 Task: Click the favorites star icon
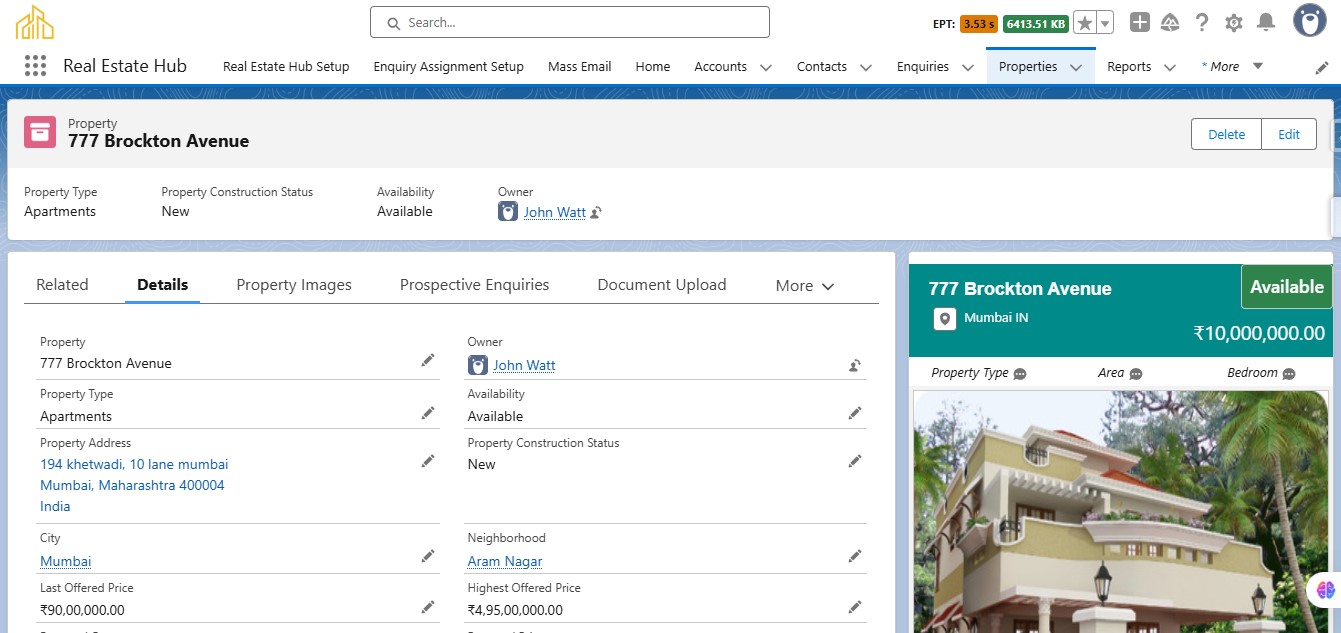click(1084, 23)
